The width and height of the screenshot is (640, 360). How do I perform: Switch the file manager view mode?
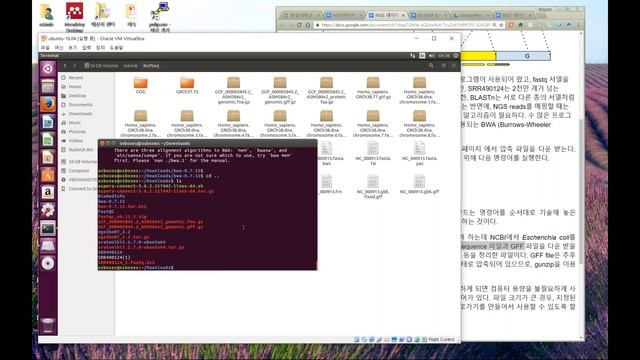click(x=443, y=65)
